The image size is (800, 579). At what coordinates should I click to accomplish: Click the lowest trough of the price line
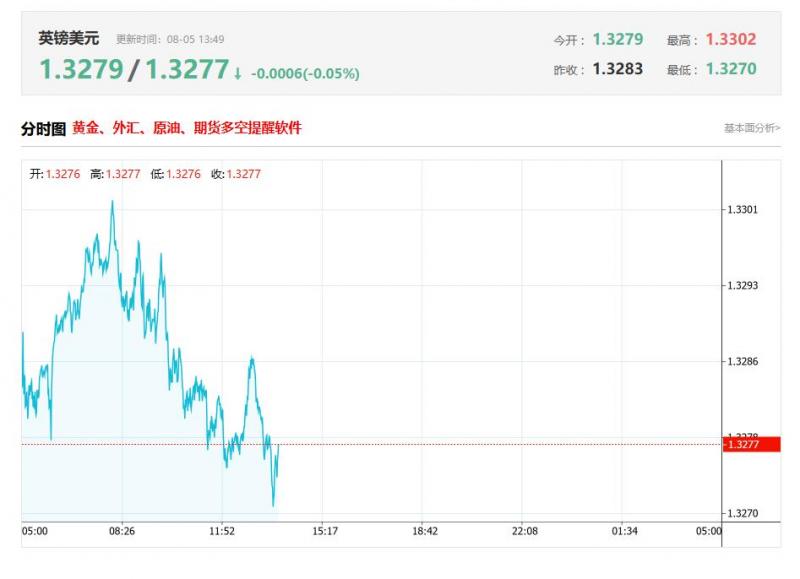click(273, 505)
